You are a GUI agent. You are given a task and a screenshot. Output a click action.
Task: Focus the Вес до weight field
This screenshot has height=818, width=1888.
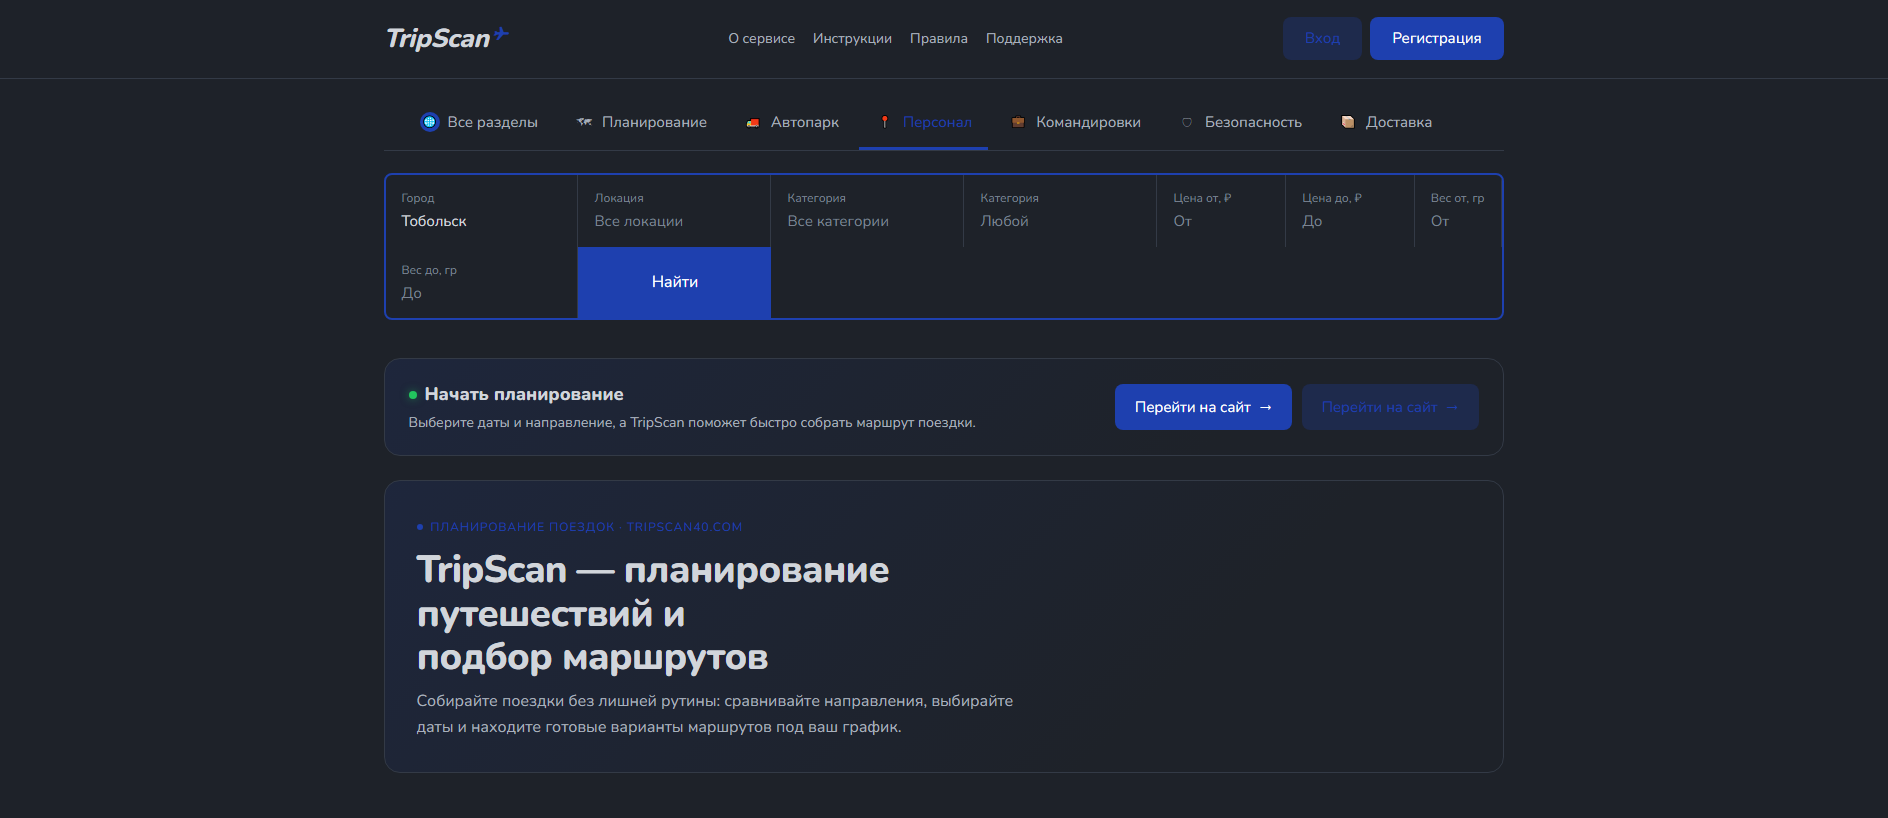[482, 283]
